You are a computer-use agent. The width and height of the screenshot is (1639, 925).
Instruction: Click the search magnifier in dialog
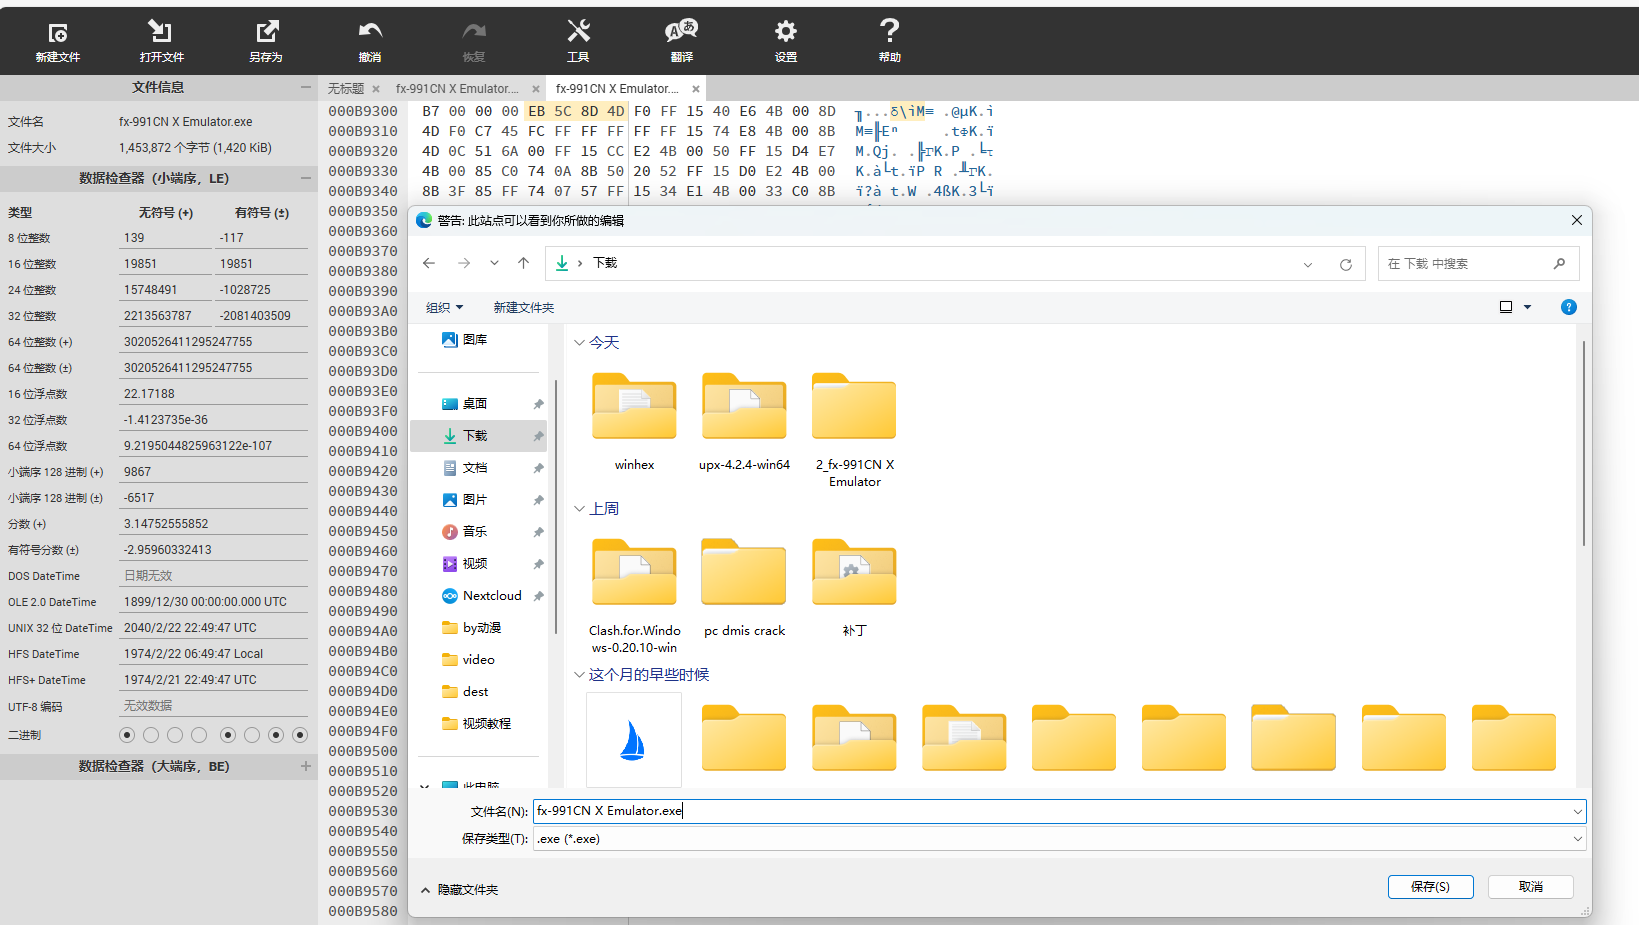click(1559, 264)
